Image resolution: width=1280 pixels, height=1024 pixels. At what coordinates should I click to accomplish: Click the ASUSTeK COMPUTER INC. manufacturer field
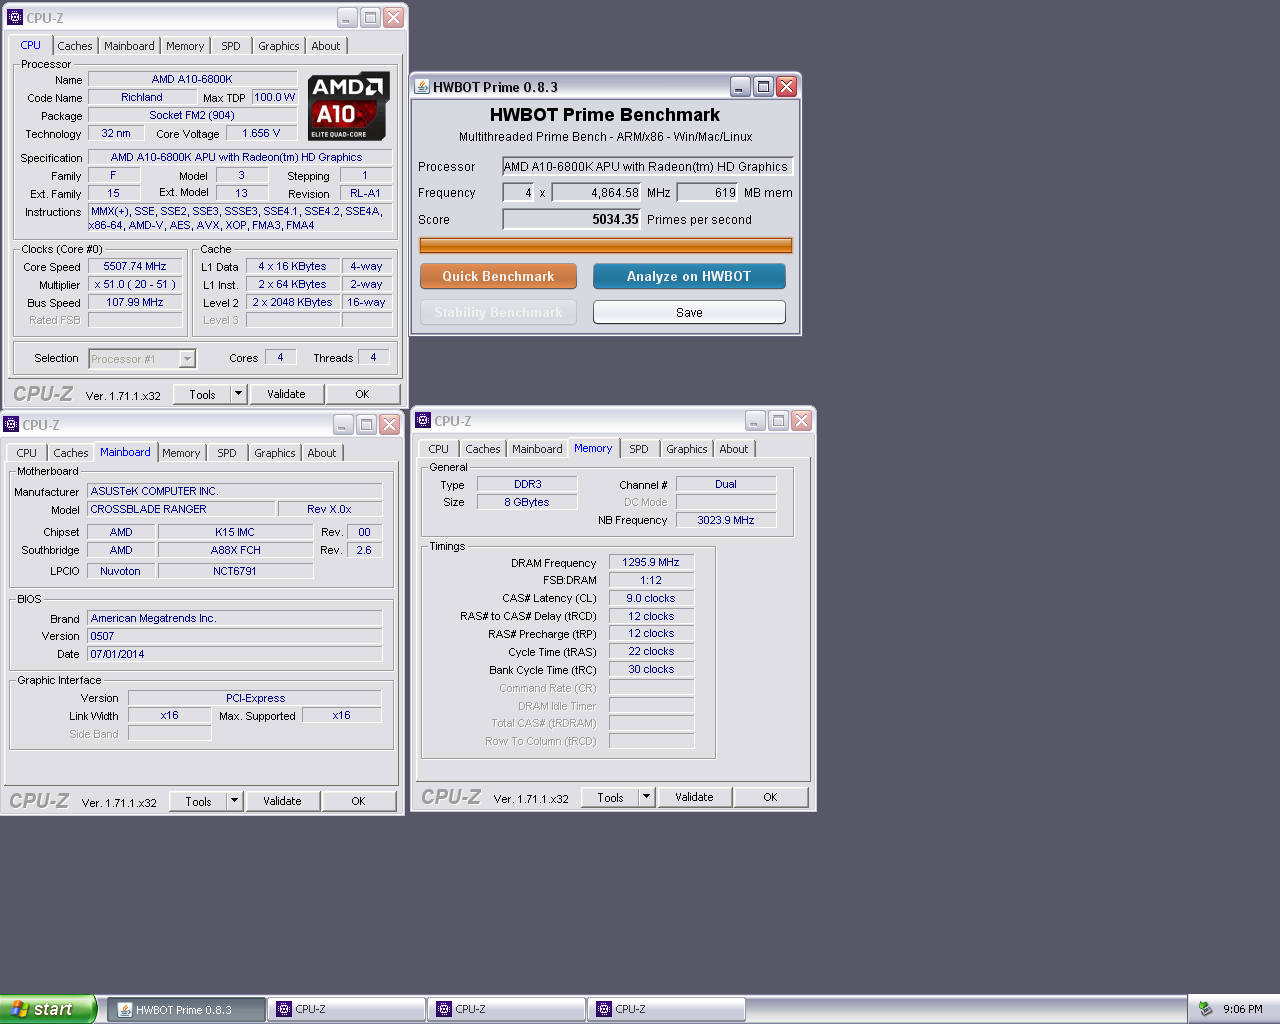(235, 491)
